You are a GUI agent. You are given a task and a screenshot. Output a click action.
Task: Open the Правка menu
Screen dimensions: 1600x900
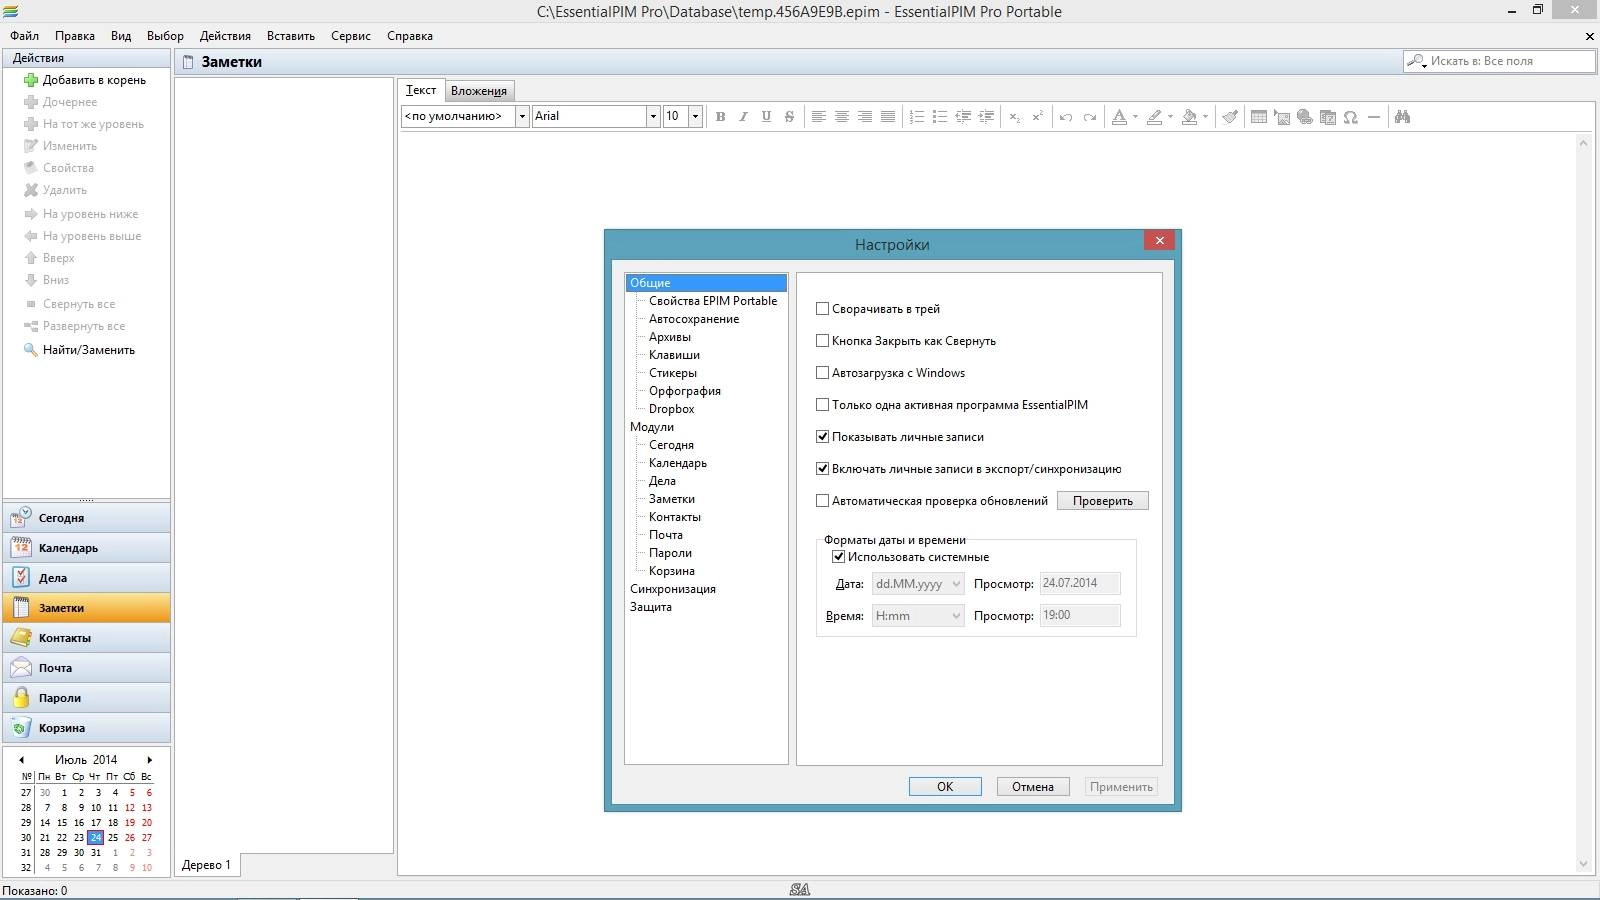click(x=75, y=36)
